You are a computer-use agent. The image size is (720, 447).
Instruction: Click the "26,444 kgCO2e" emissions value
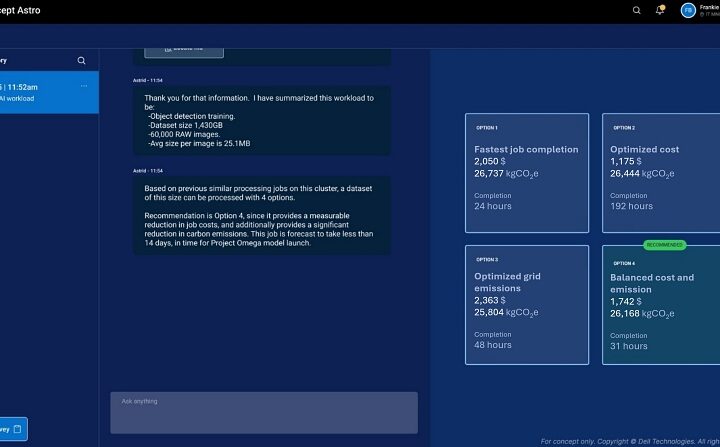tap(642, 174)
